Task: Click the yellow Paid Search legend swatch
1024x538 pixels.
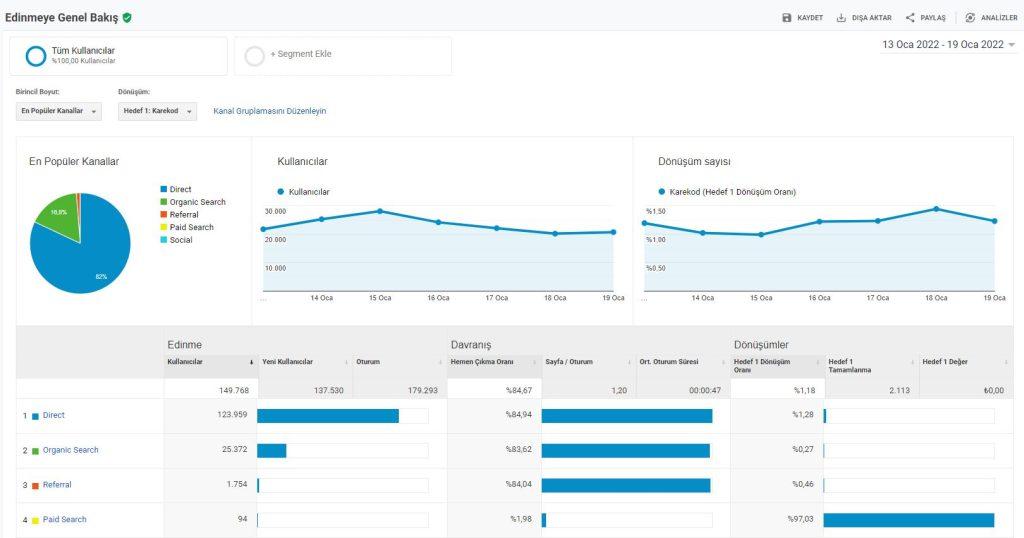Action: (164, 227)
